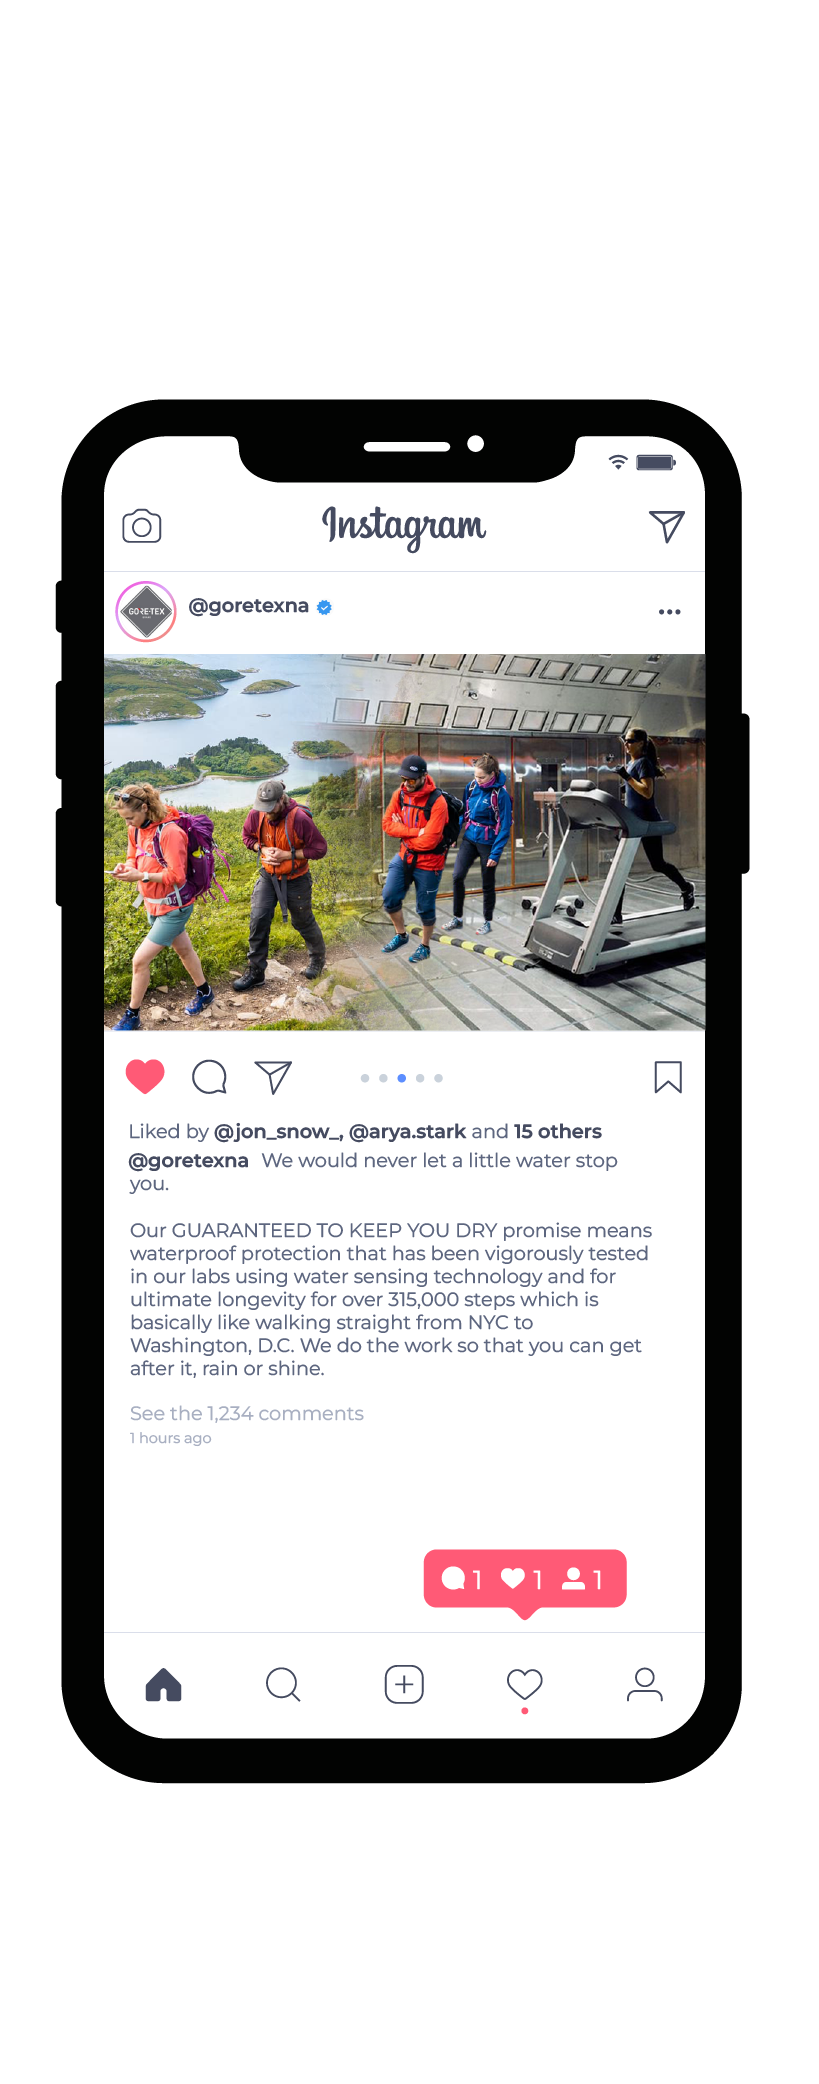The width and height of the screenshot is (819, 2084).
Task: Create a new post with plus icon
Action: click(x=404, y=1684)
